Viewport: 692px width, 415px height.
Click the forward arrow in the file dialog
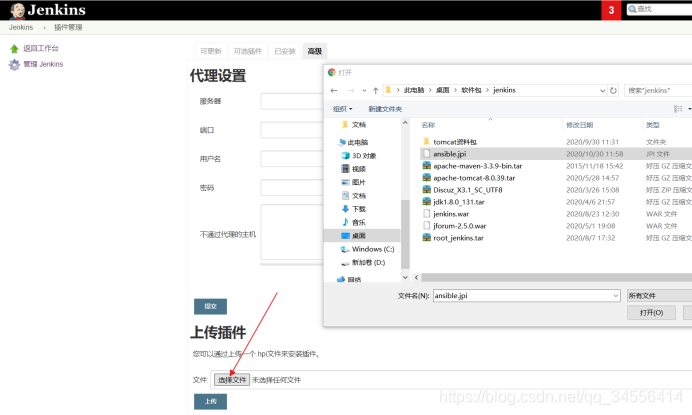tap(351, 91)
